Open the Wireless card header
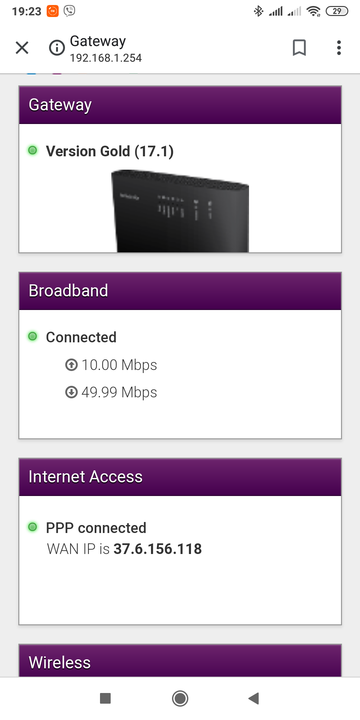This screenshot has width=360, height=720. (180, 661)
